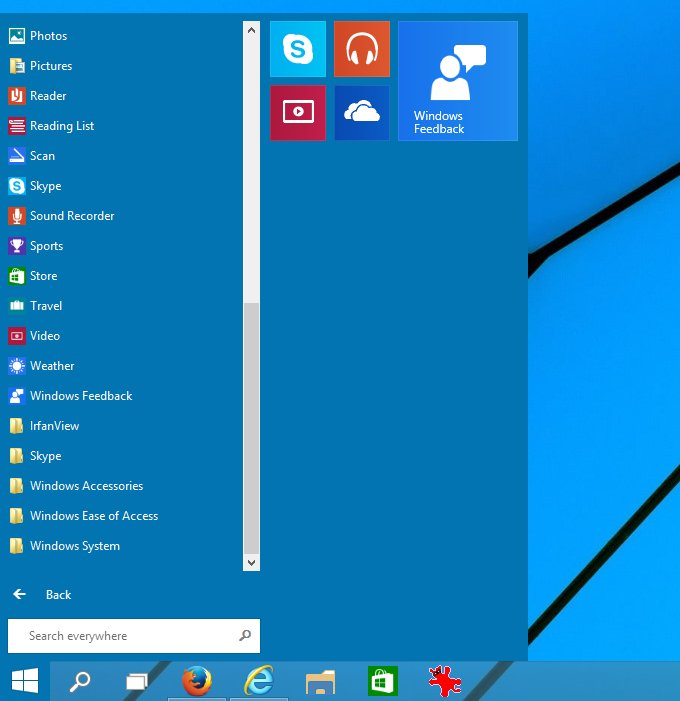The width and height of the screenshot is (680, 701).
Task: Click the app list scrollbar thumb
Action: tap(251, 428)
